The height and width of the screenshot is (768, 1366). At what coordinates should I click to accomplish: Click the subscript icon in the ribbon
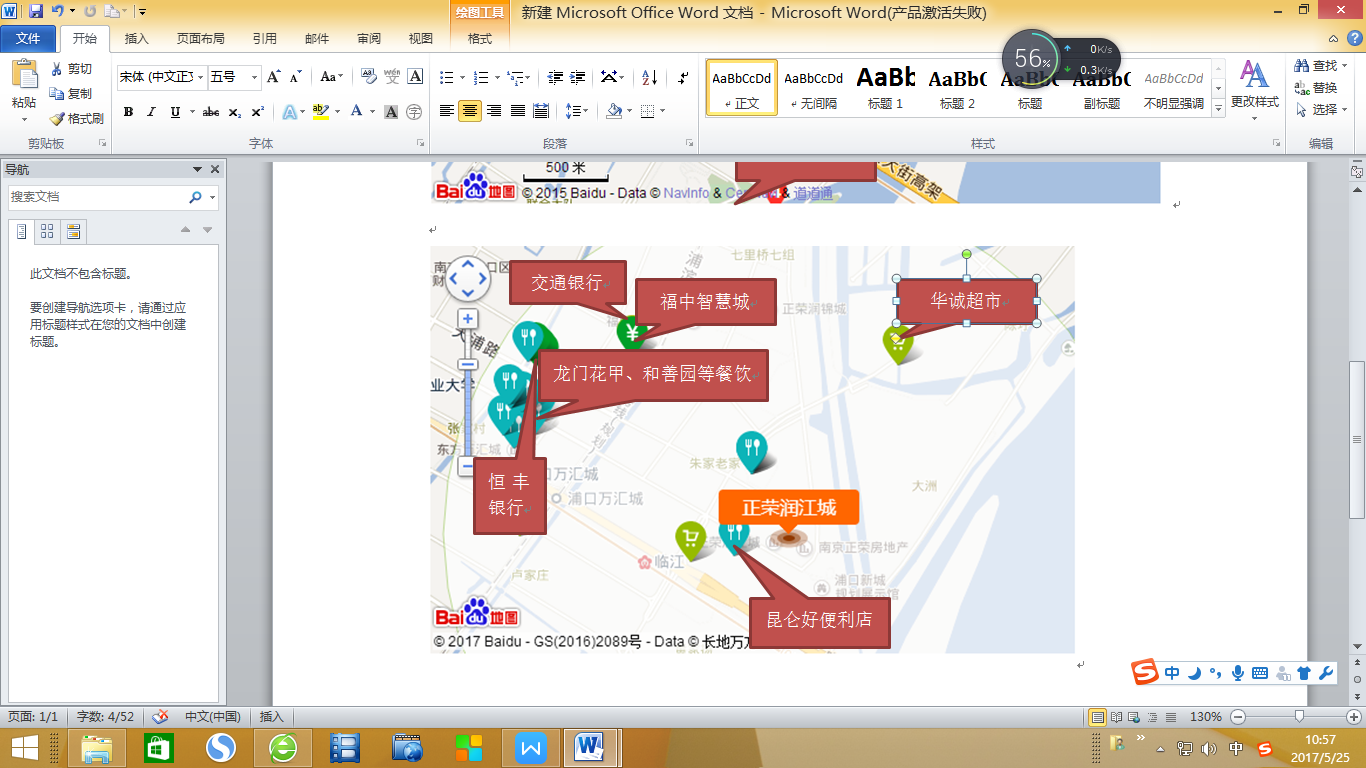point(235,112)
